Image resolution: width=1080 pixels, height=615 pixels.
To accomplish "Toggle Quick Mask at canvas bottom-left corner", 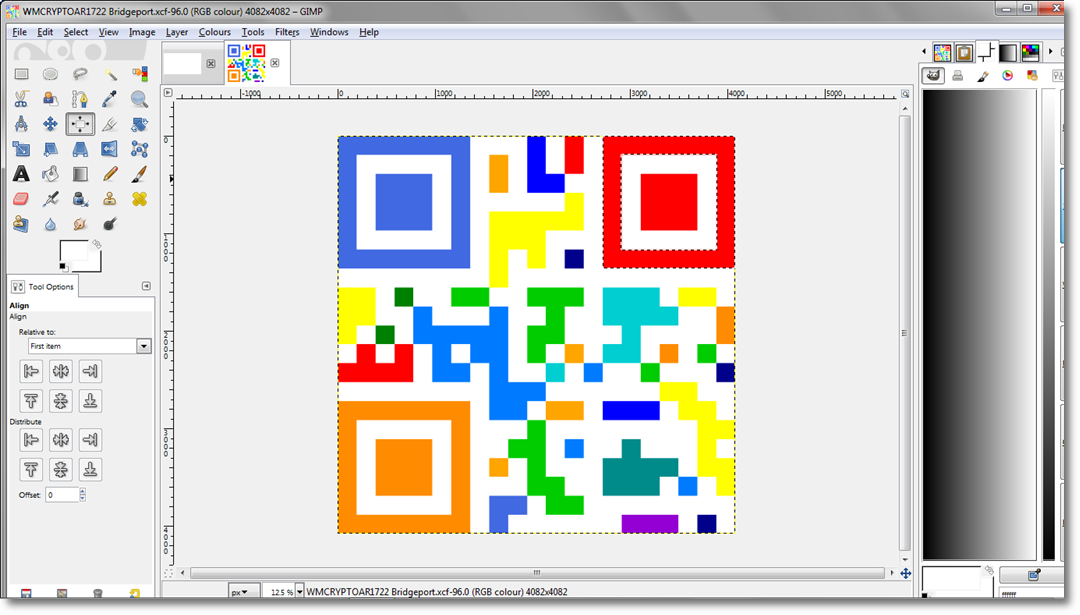I will tap(168, 573).
